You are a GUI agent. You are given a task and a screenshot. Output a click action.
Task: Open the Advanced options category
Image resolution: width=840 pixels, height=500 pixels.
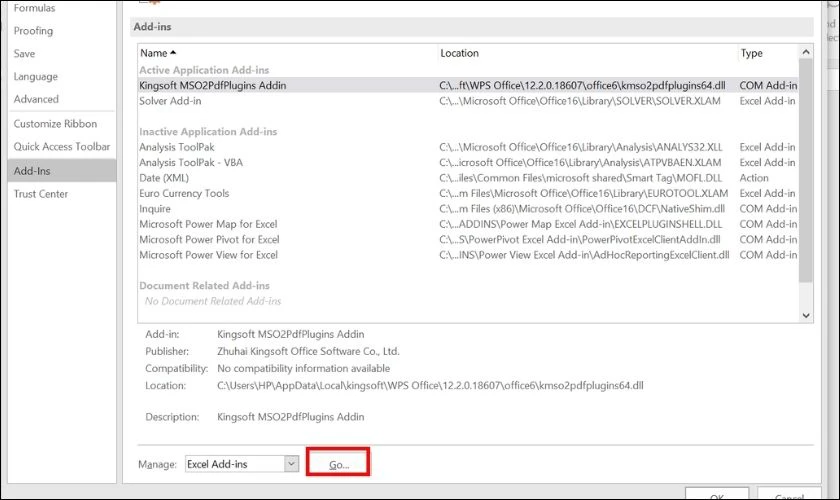36,99
